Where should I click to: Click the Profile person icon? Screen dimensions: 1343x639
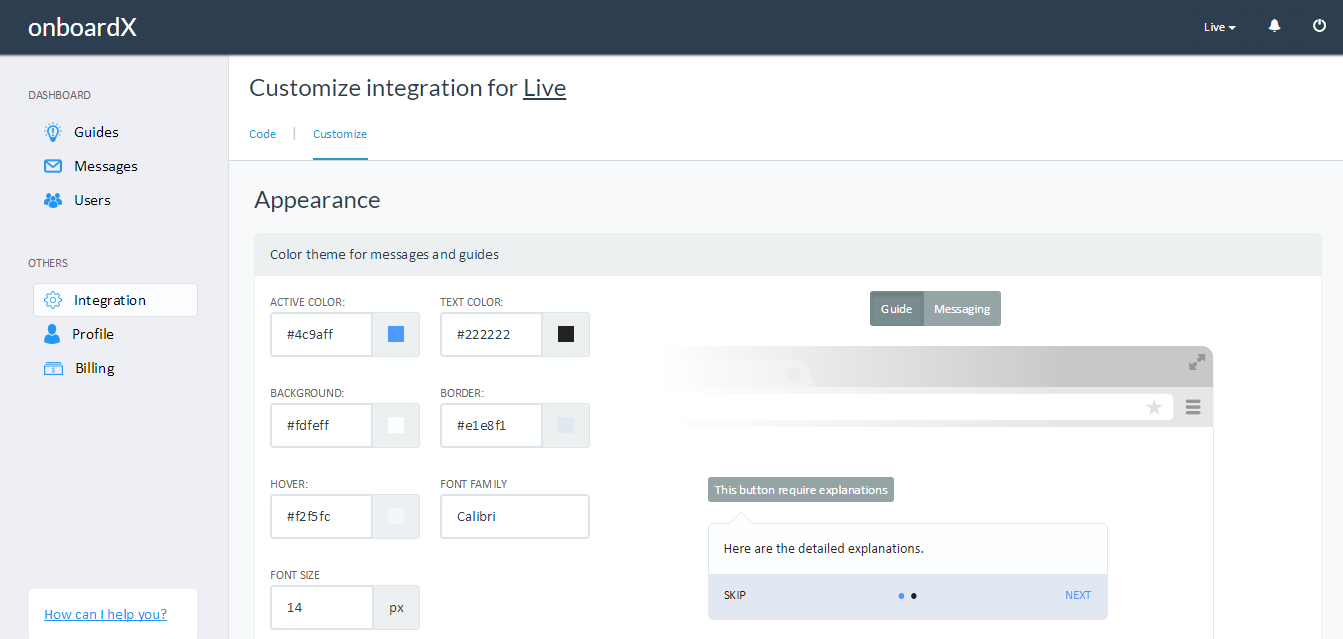[x=52, y=334]
